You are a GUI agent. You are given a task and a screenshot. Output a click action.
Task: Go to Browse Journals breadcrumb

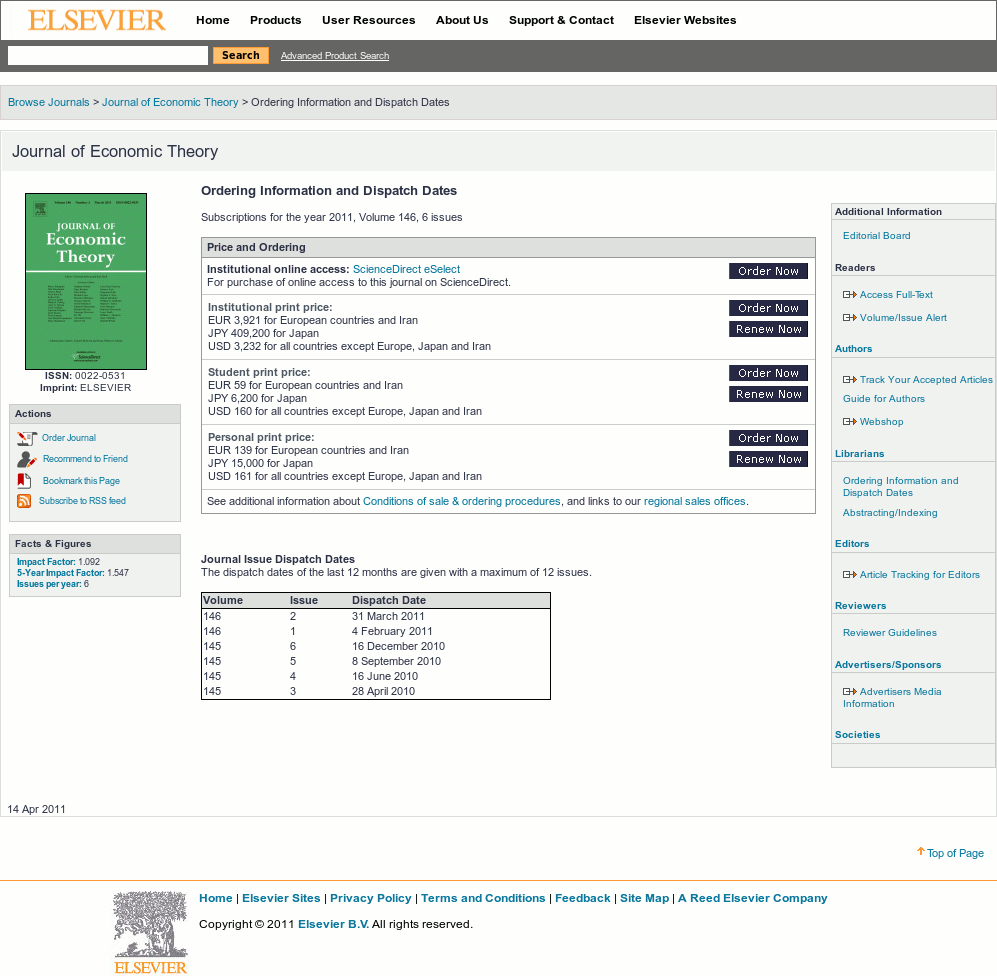tap(49, 102)
